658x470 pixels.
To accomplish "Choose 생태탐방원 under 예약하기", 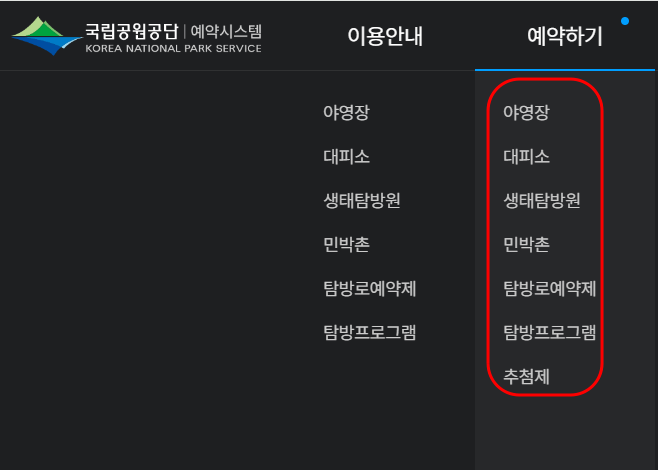I will pyautogui.click(x=542, y=201).
